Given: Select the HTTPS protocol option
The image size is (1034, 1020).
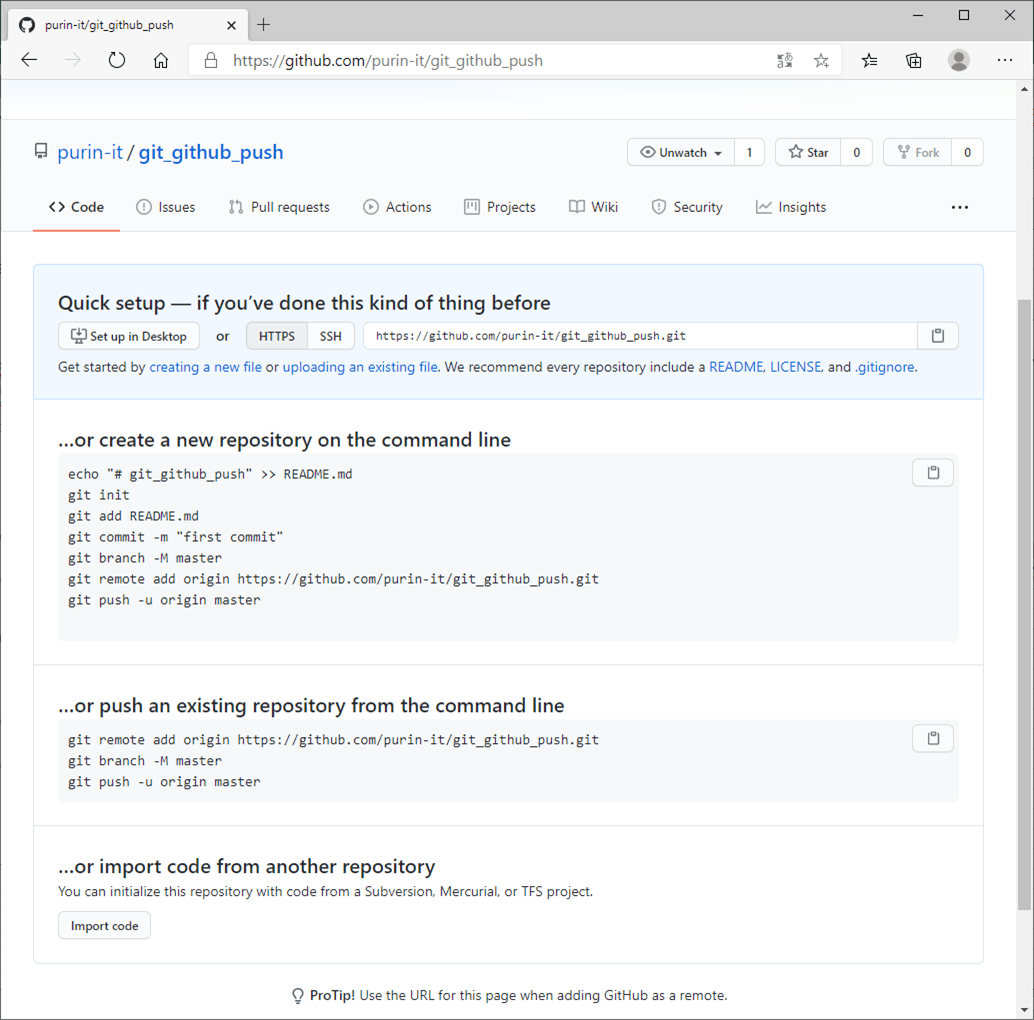Looking at the screenshot, I should (277, 336).
